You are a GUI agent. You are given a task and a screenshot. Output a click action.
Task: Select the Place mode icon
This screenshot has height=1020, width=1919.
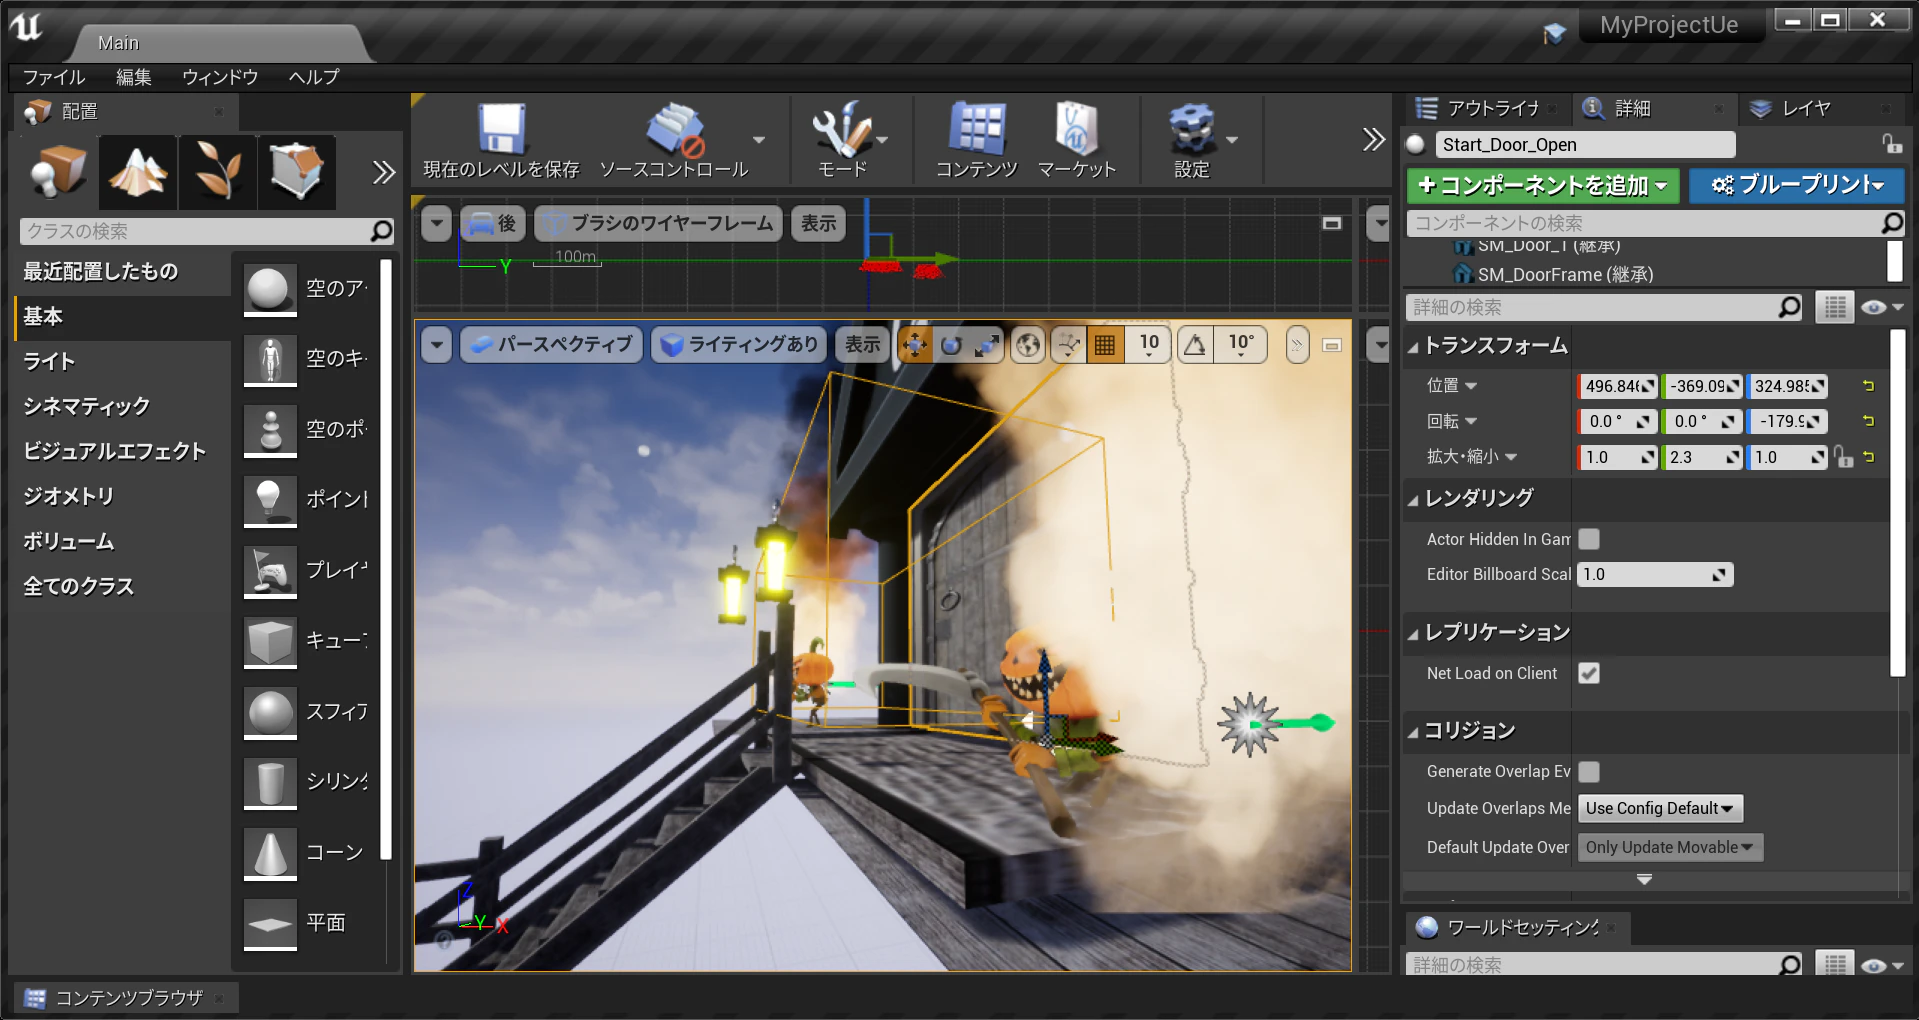pos(59,172)
